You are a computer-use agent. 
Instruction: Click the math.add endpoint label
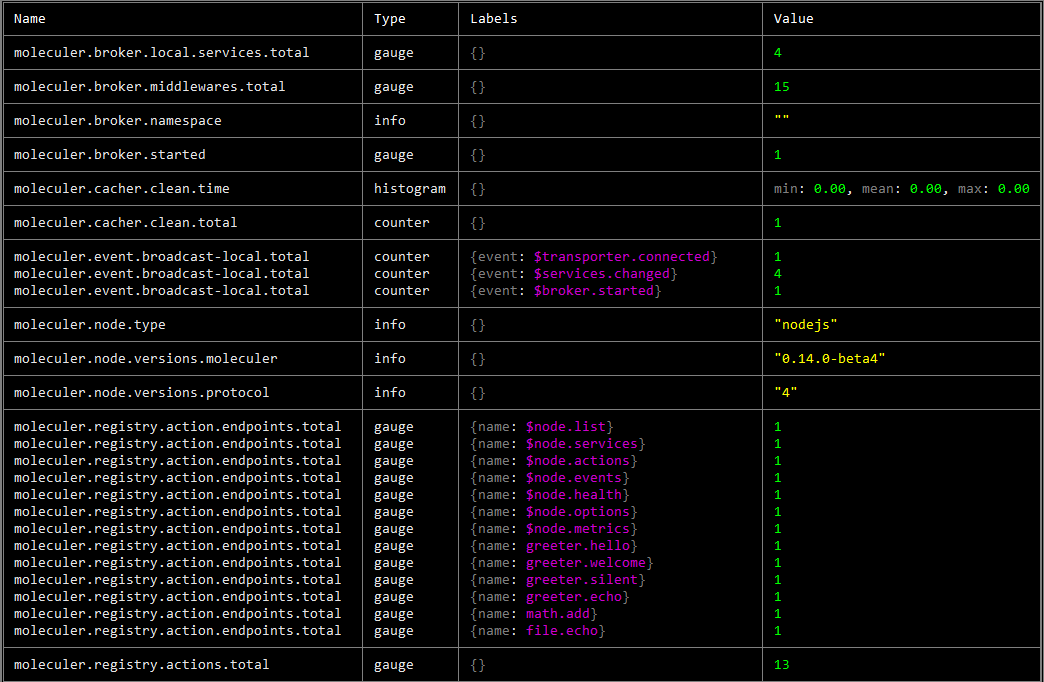(x=561, y=614)
